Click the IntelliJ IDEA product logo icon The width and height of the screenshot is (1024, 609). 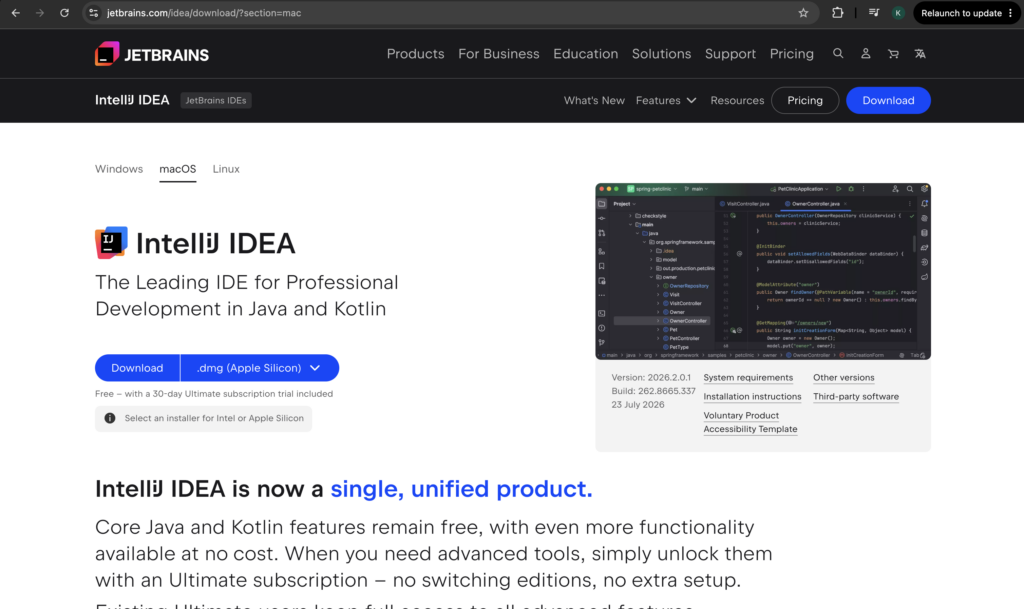tap(111, 243)
